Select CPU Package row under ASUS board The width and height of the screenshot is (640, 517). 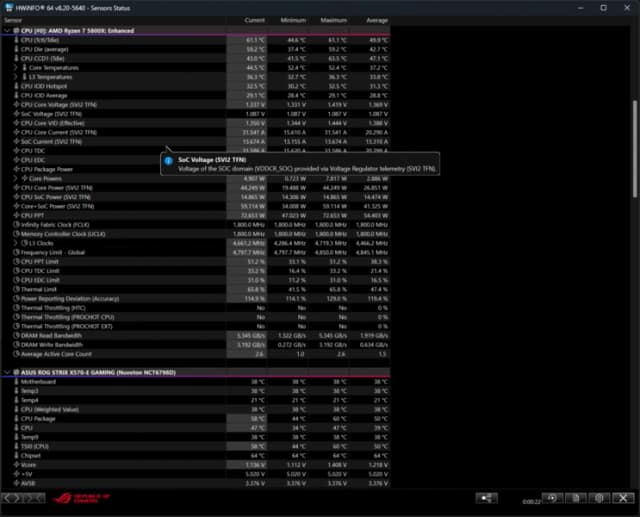coord(196,419)
